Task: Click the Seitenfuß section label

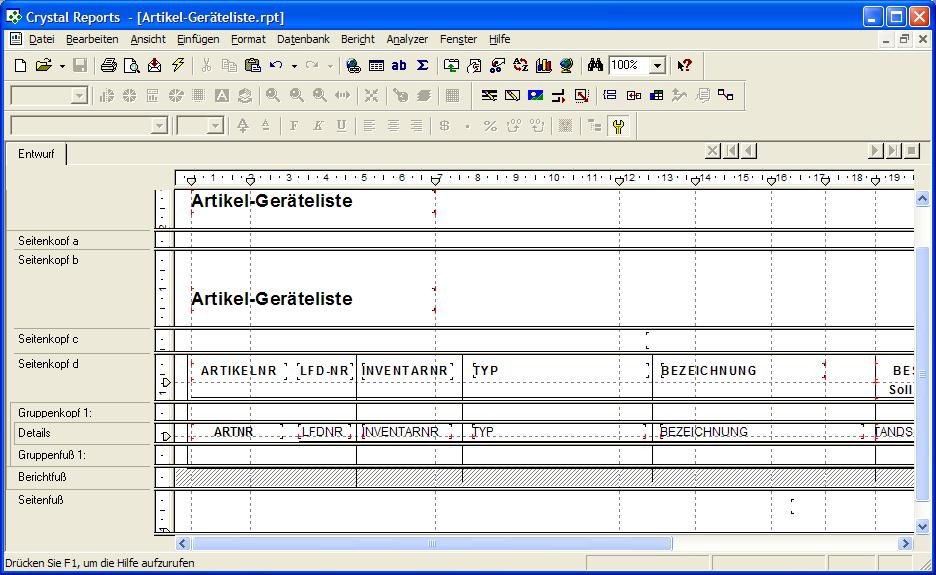Action: tap(41, 500)
